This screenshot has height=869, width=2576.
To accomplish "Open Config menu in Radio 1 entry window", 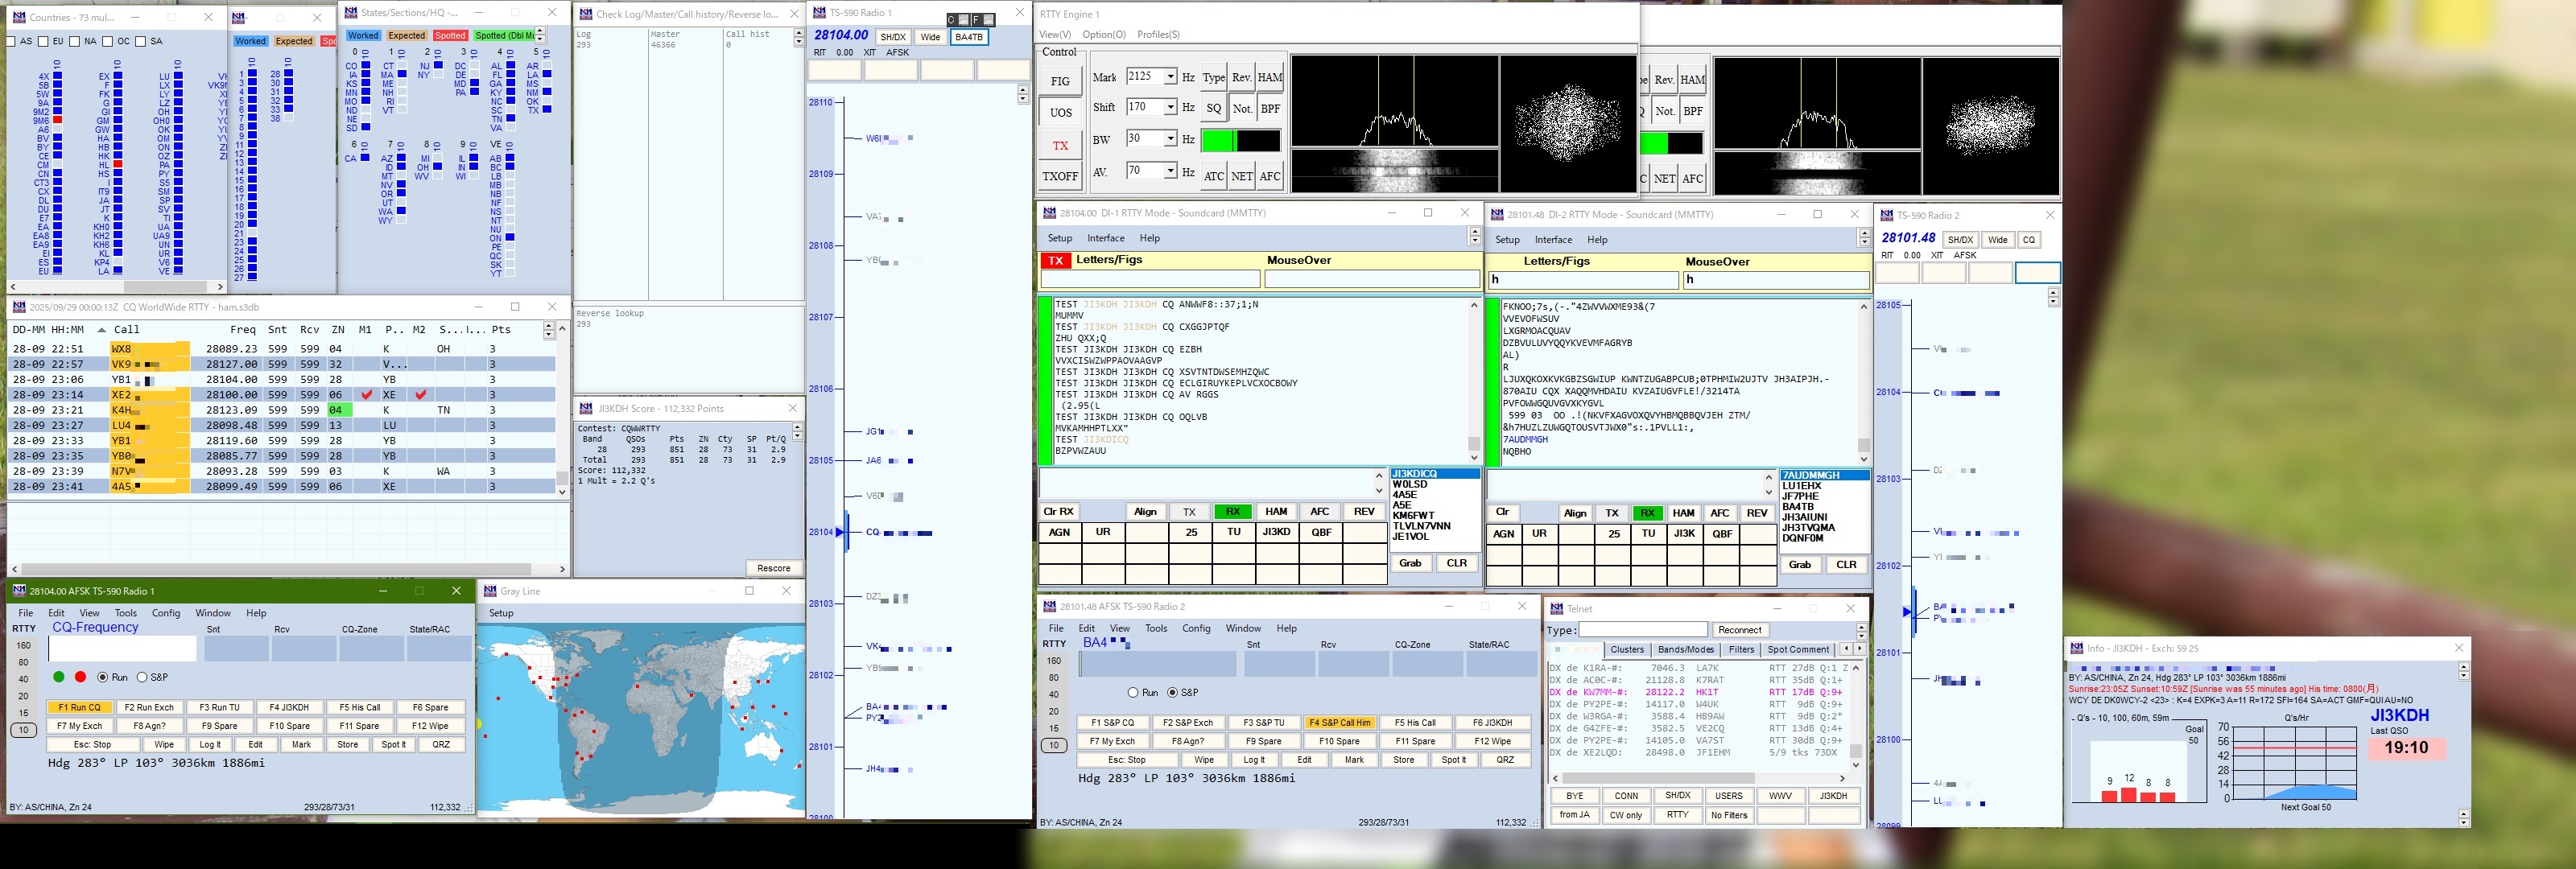I will point(166,613).
